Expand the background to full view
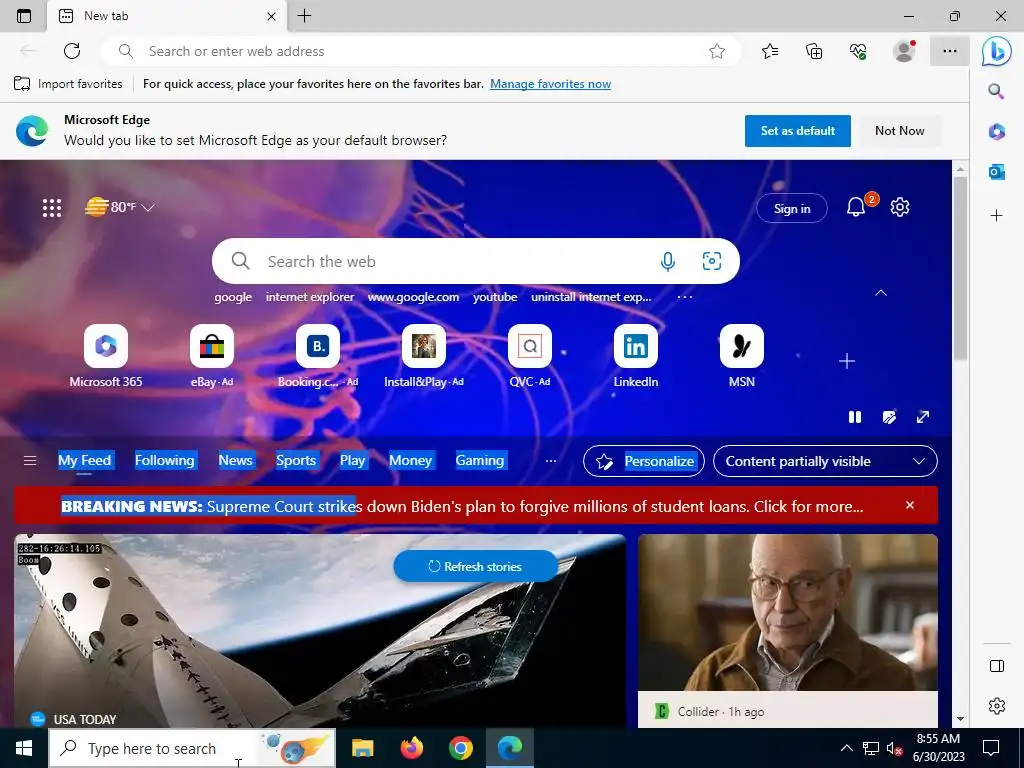Viewport: 1024px width, 768px height. click(923, 417)
